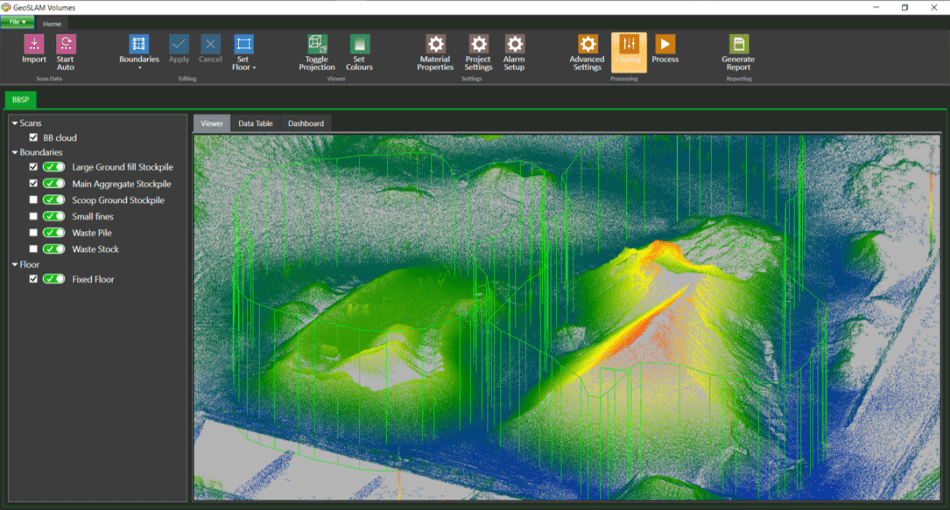Screen dimensions: 950x510
Task: Select the BB cloud label
Action: (x=60, y=137)
